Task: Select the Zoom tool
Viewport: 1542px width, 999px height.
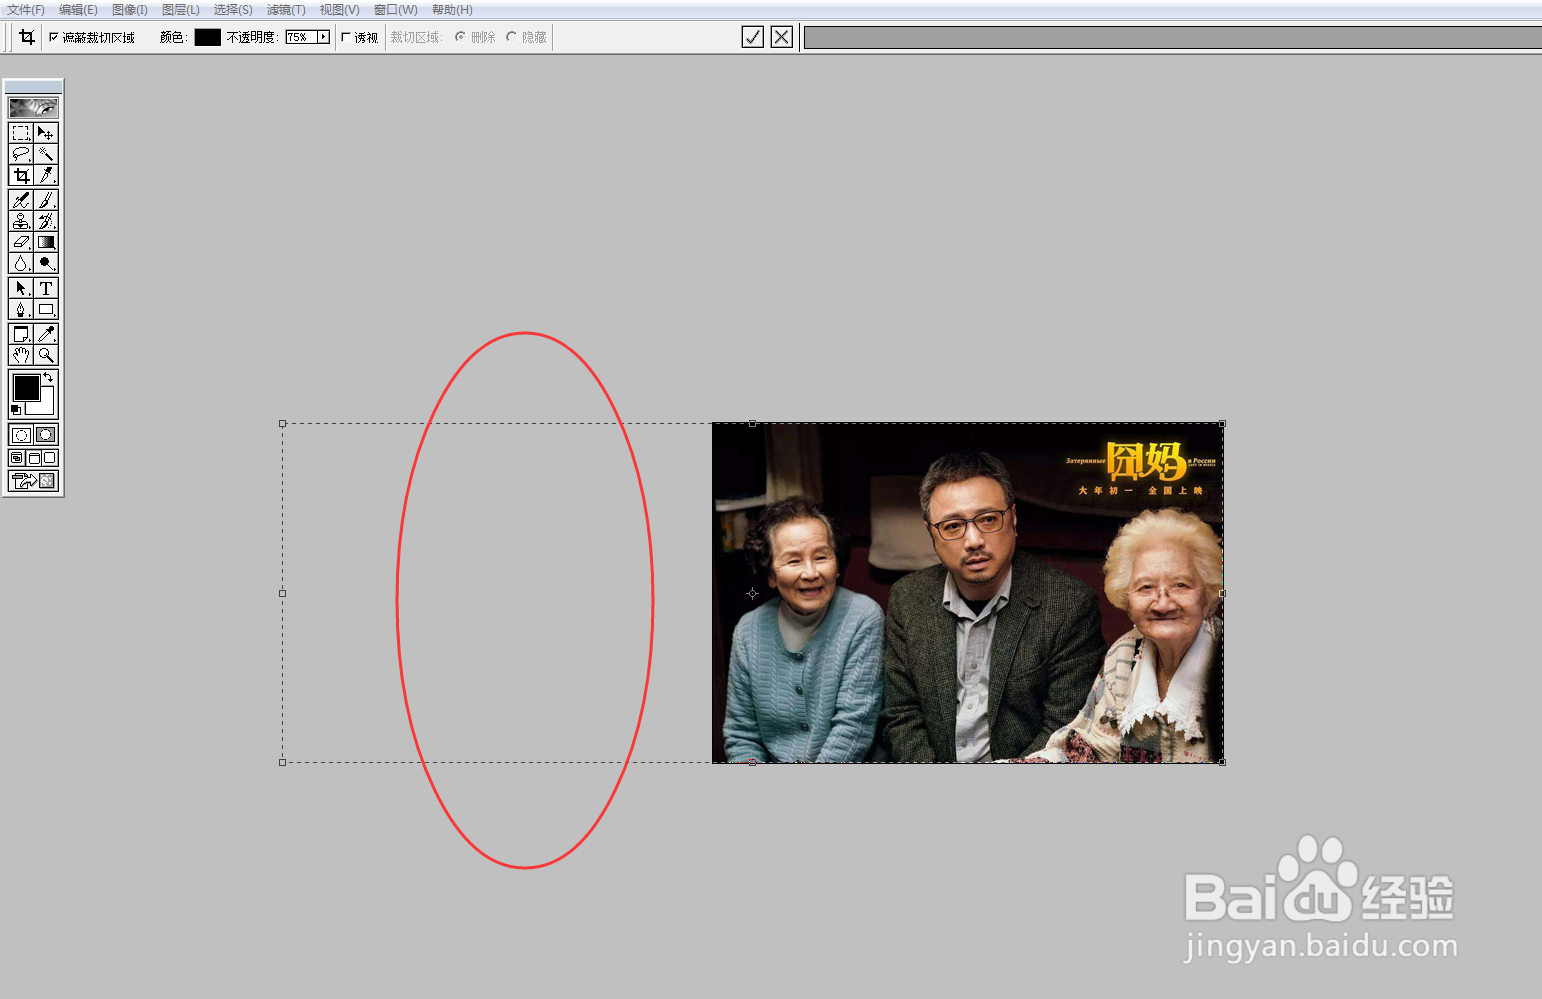Action: click(46, 355)
